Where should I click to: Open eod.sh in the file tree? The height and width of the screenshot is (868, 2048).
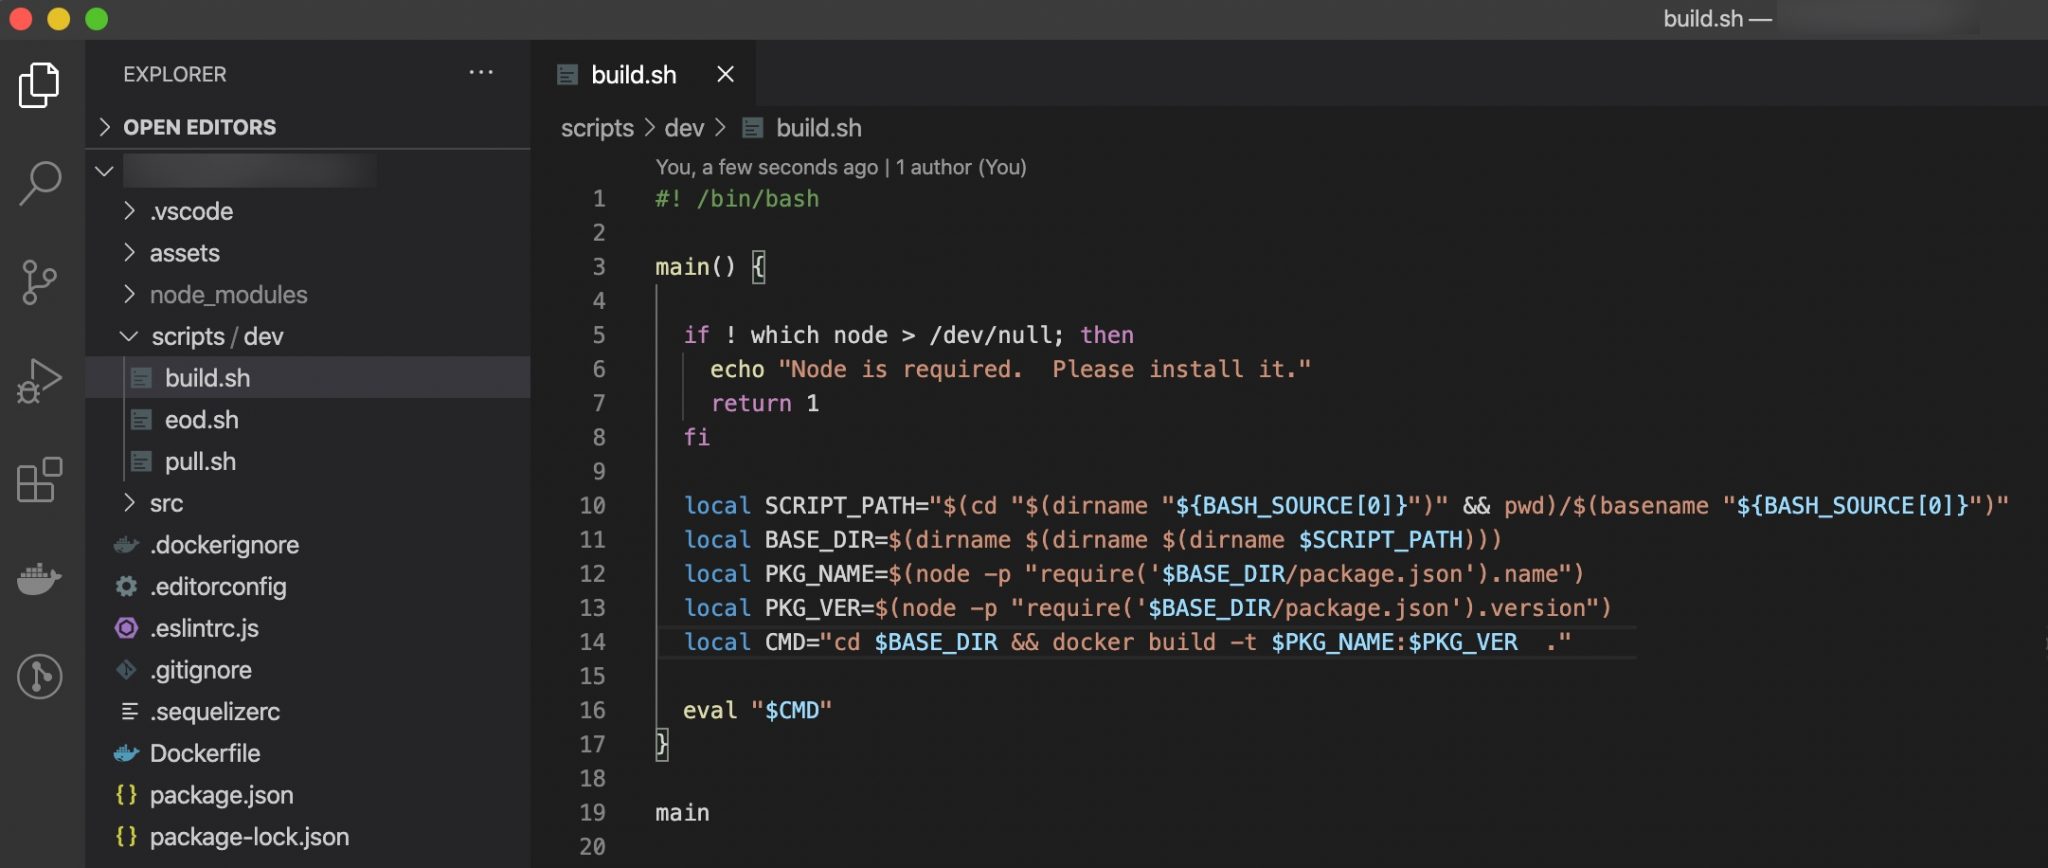308,420
